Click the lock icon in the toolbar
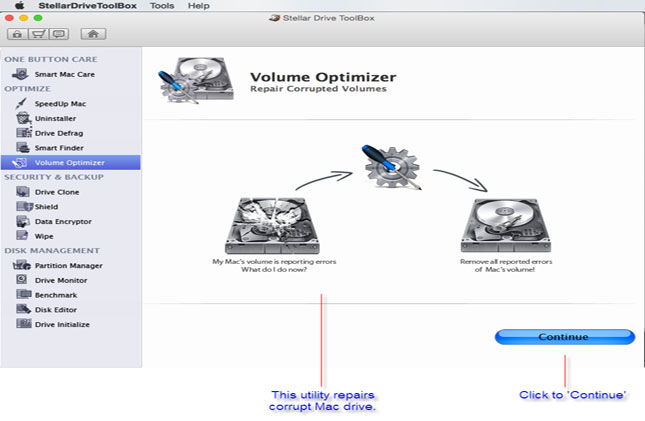 click(17, 34)
